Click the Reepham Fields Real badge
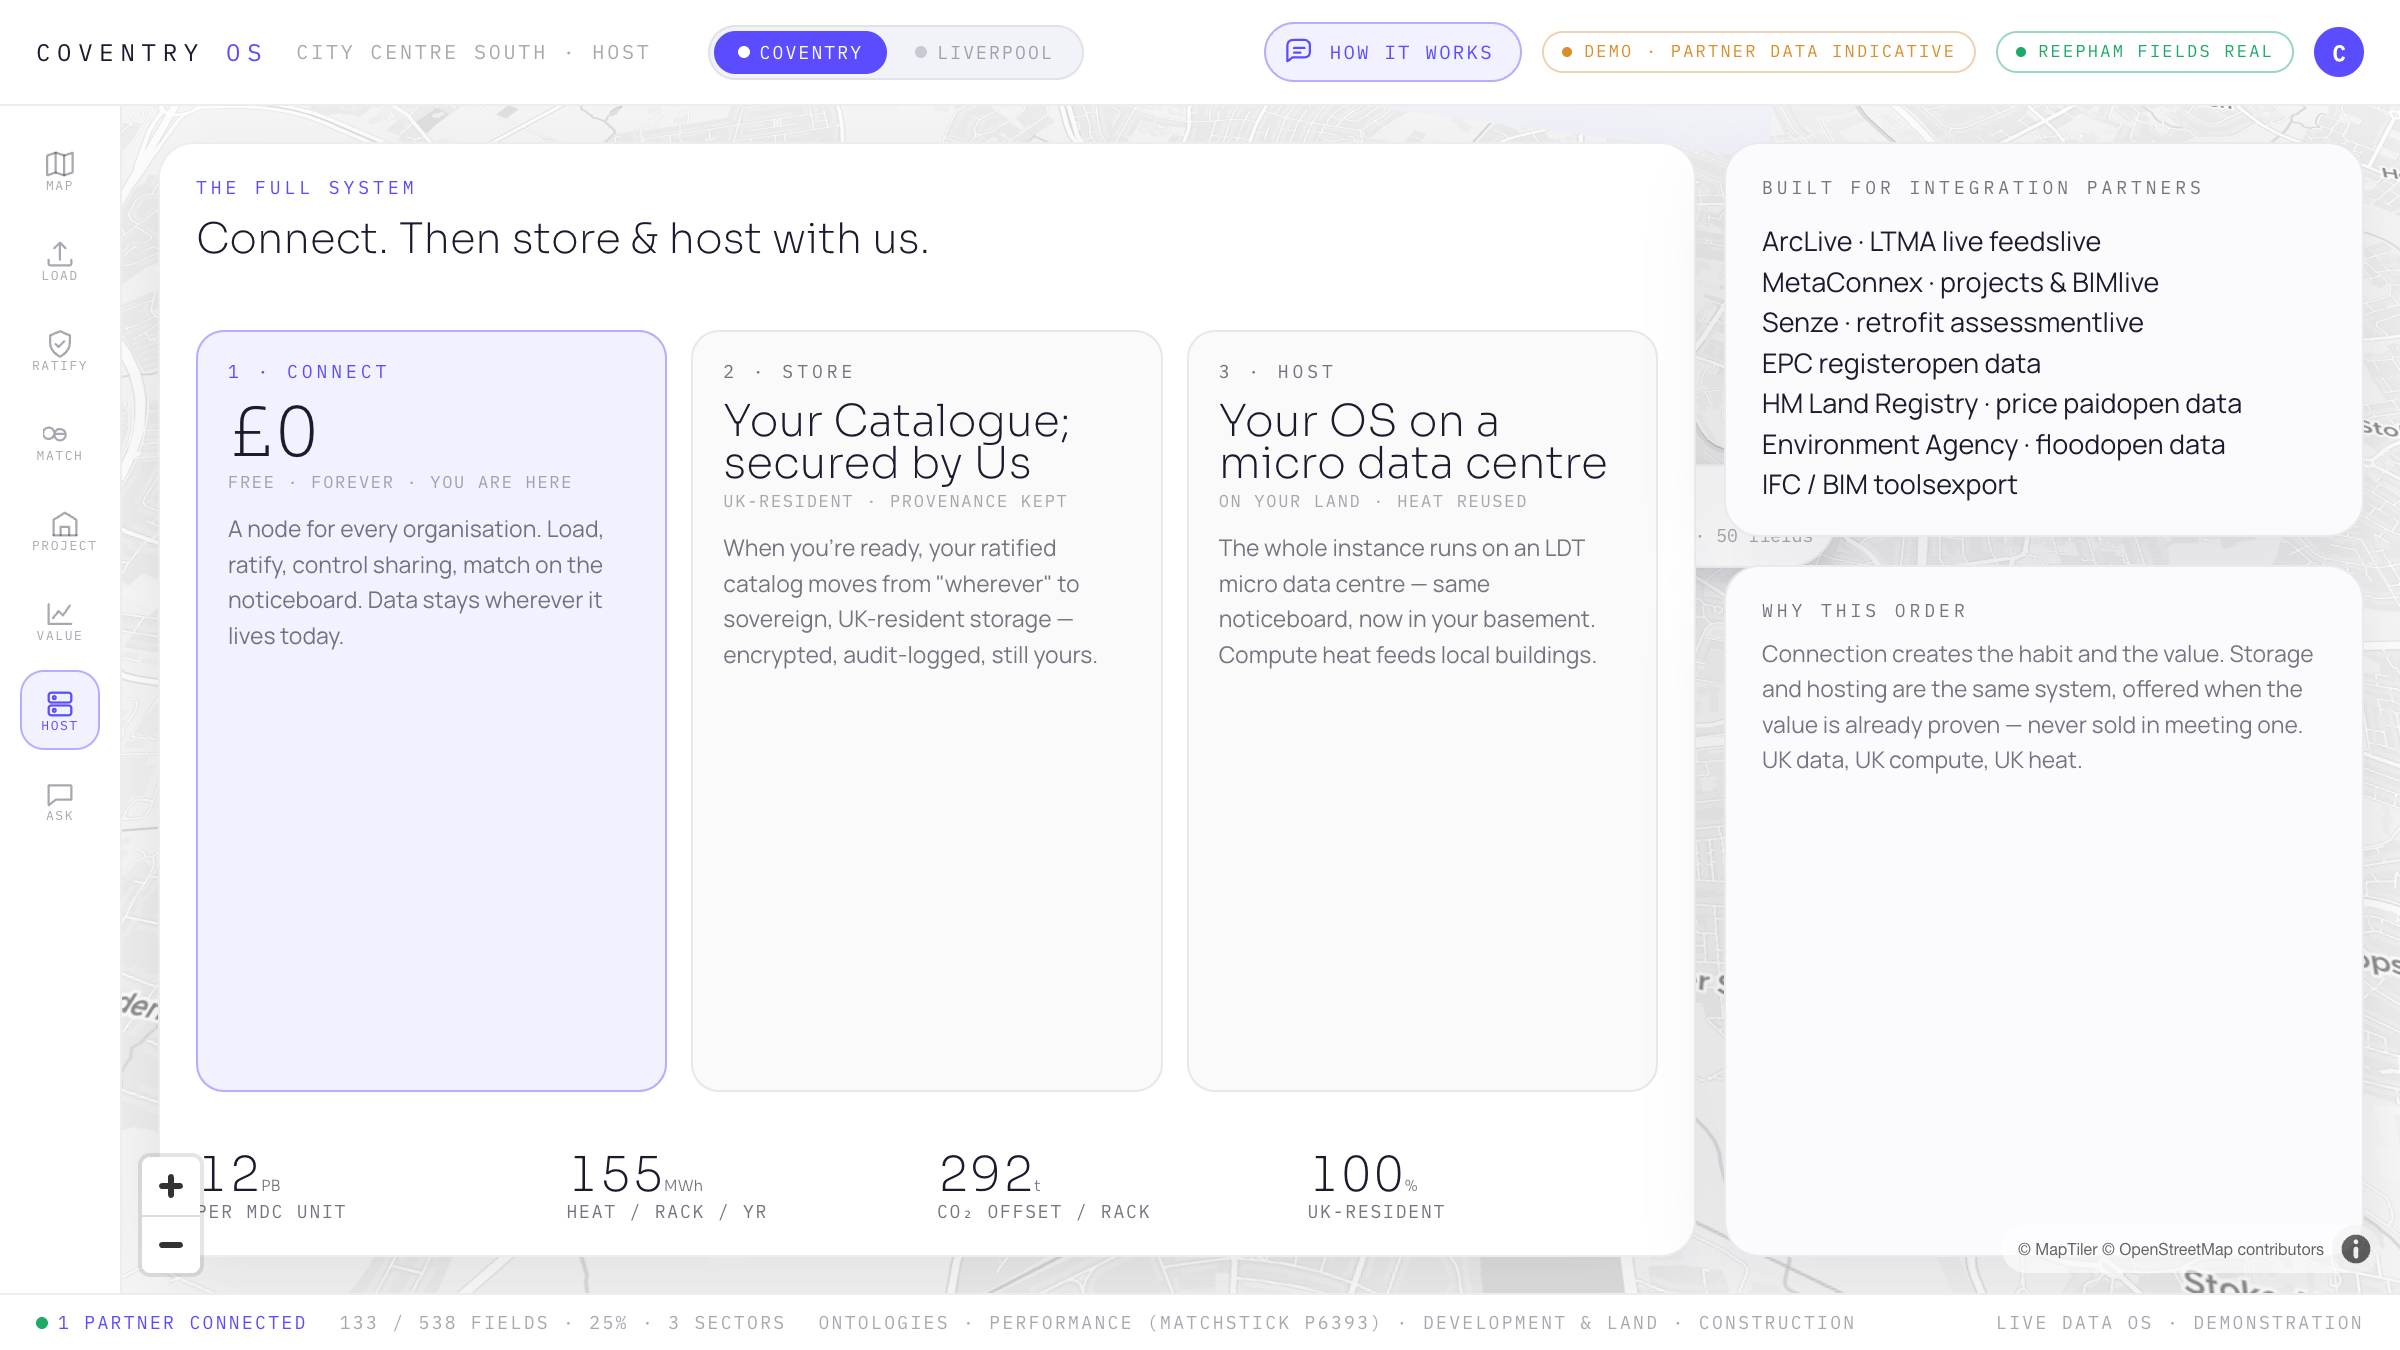 tap(2144, 52)
